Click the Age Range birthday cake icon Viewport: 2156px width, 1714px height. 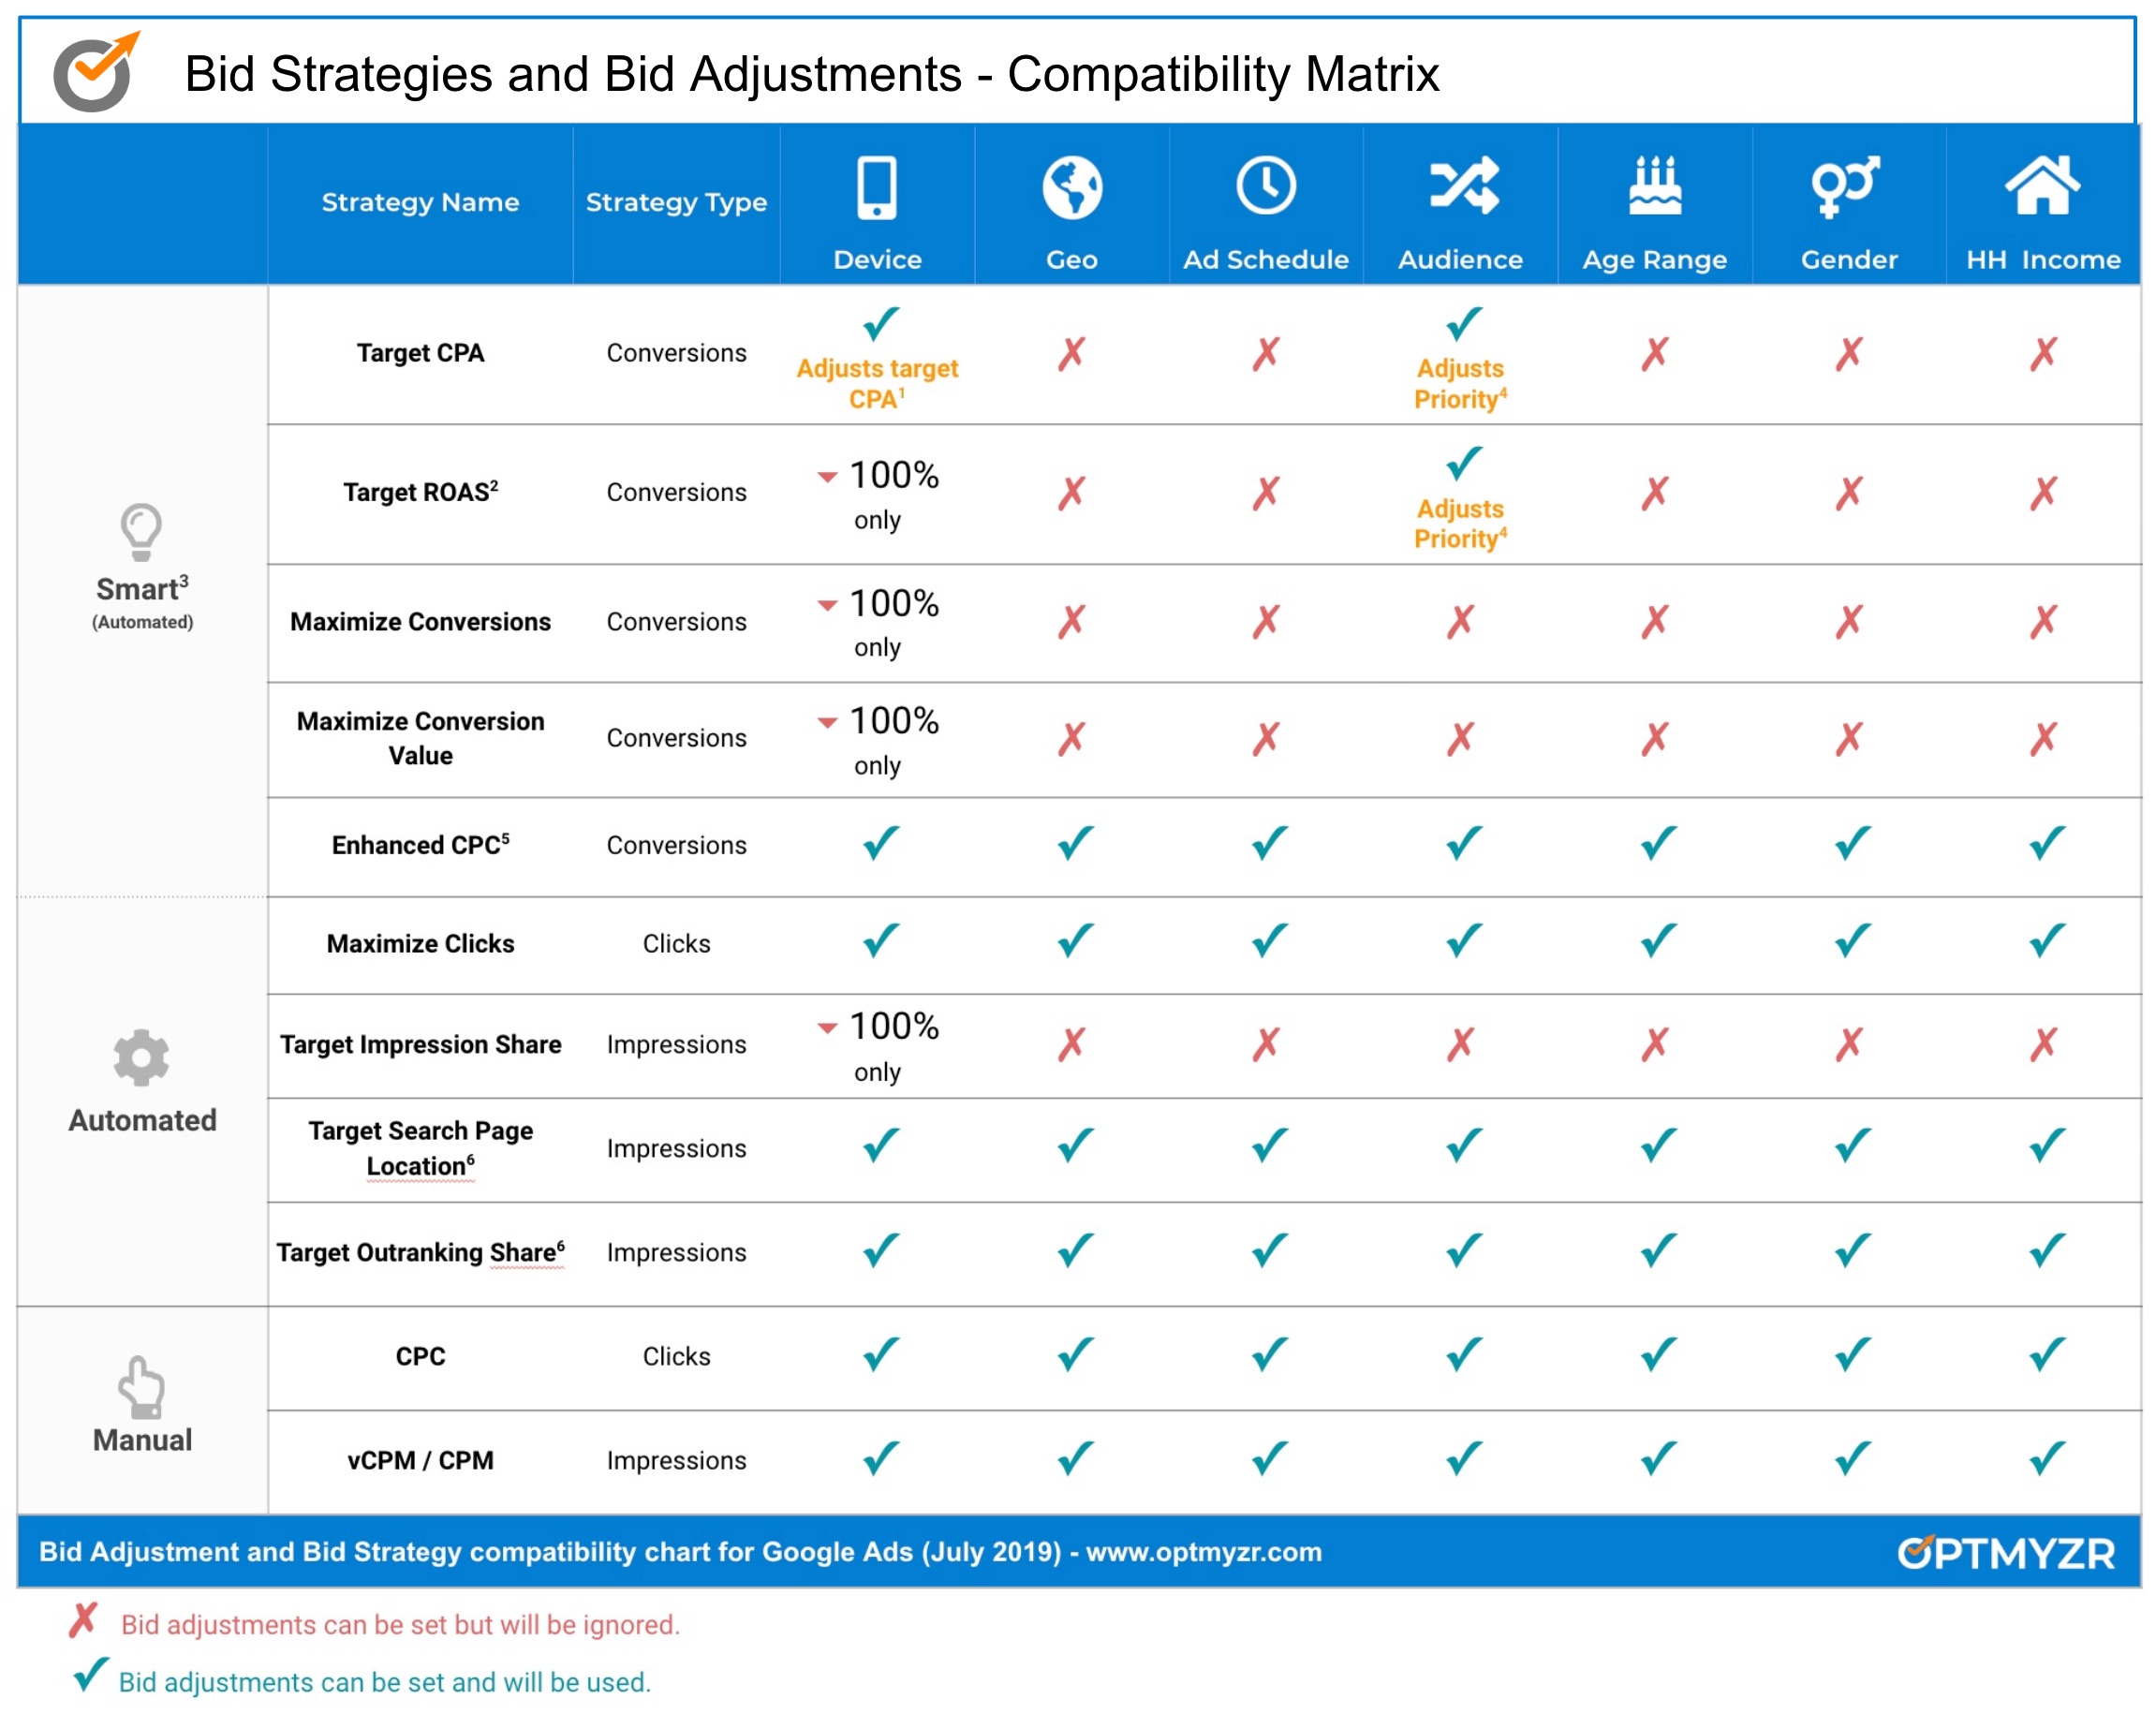[x=1655, y=185]
